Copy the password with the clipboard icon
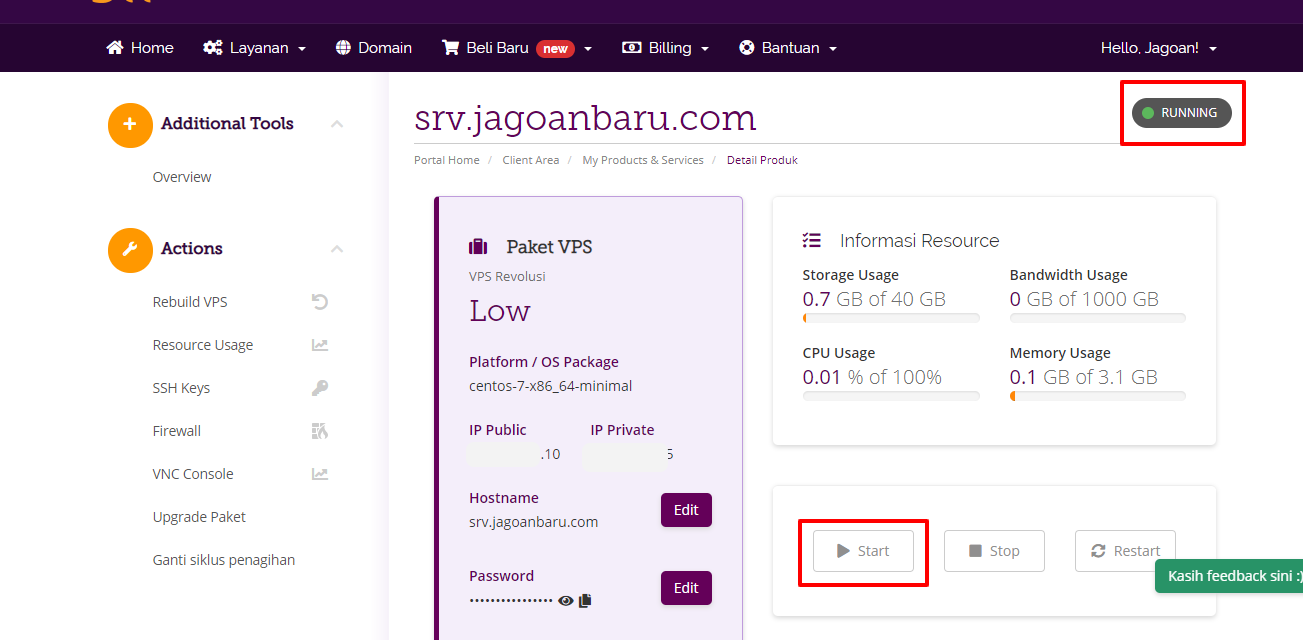The width and height of the screenshot is (1303, 640). click(586, 600)
